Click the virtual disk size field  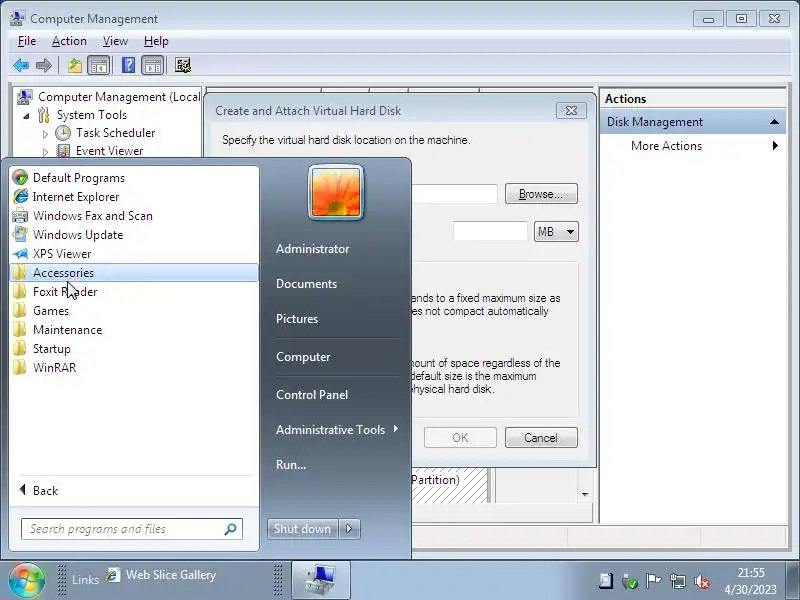490,232
